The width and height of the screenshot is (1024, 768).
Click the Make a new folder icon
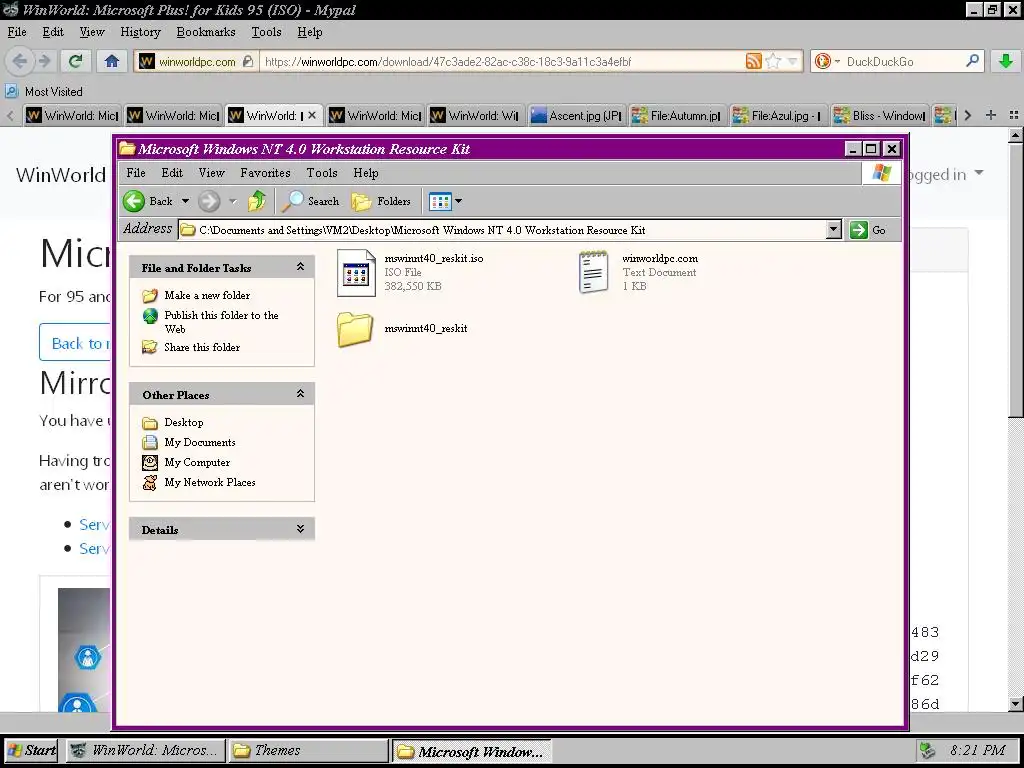pyautogui.click(x=150, y=295)
